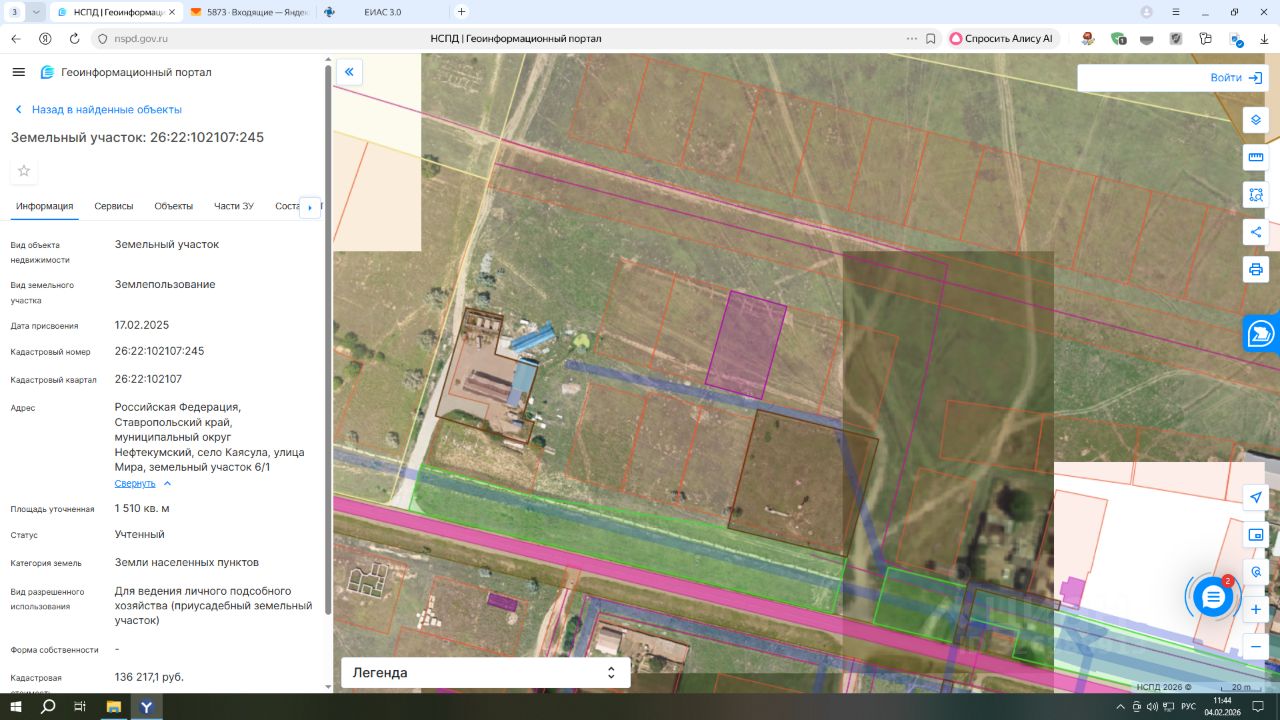Select the ruler measurement tool

tap(1256, 157)
